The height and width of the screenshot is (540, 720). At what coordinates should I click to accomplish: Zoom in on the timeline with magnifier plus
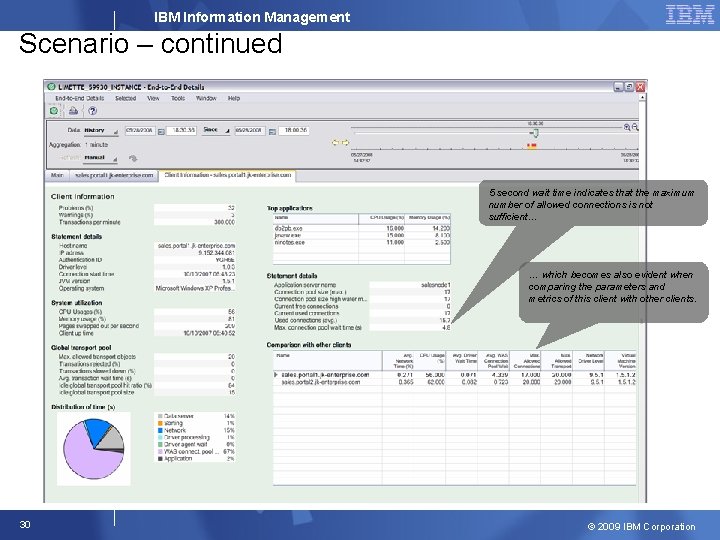pyautogui.click(x=627, y=127)
